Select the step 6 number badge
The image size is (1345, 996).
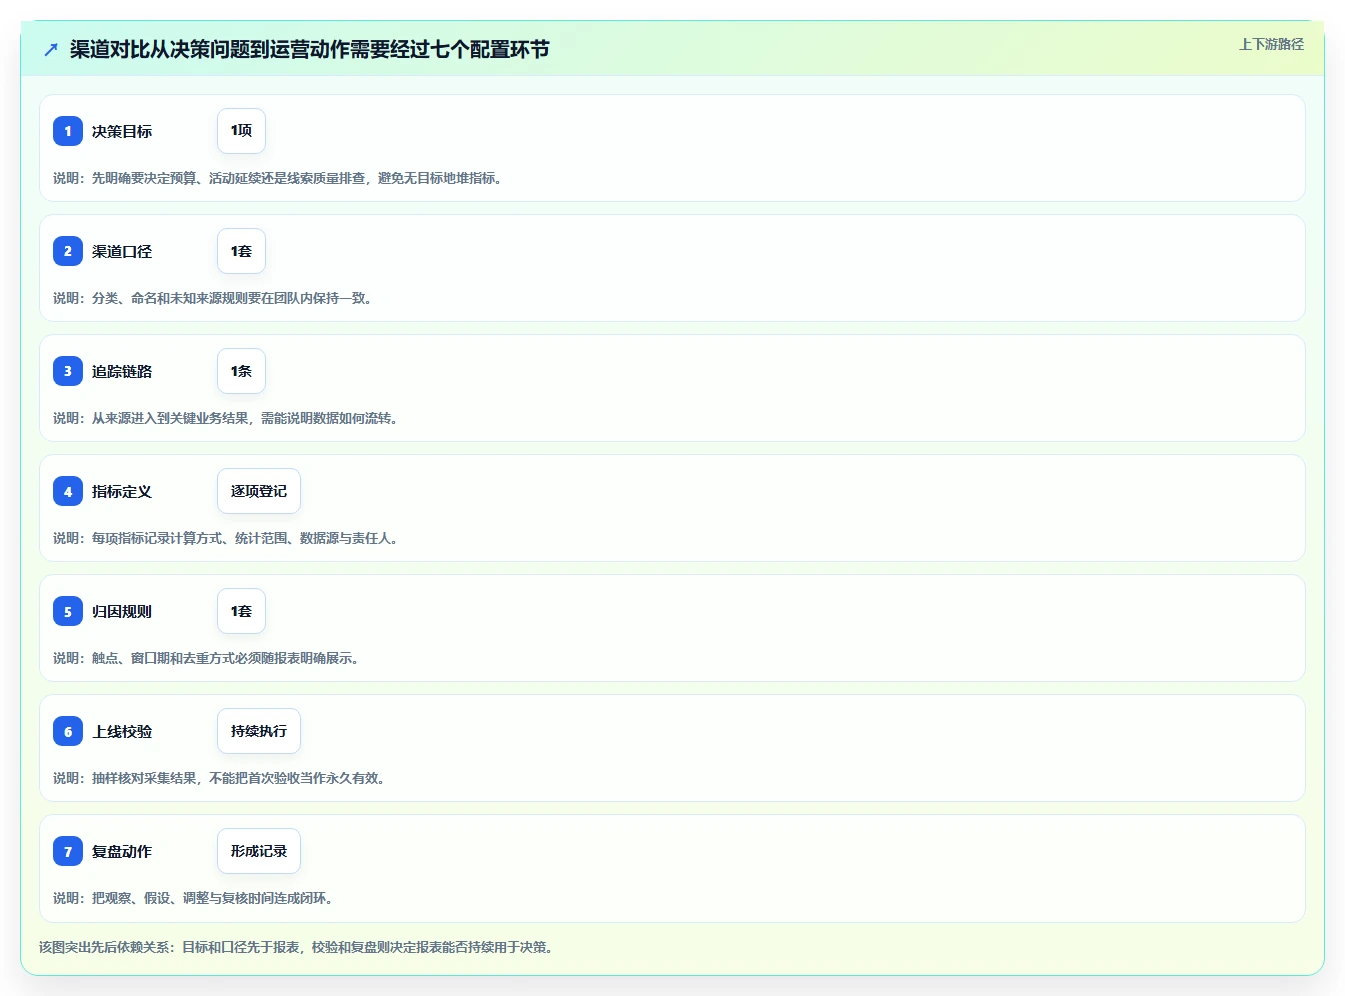coord(68,731)
